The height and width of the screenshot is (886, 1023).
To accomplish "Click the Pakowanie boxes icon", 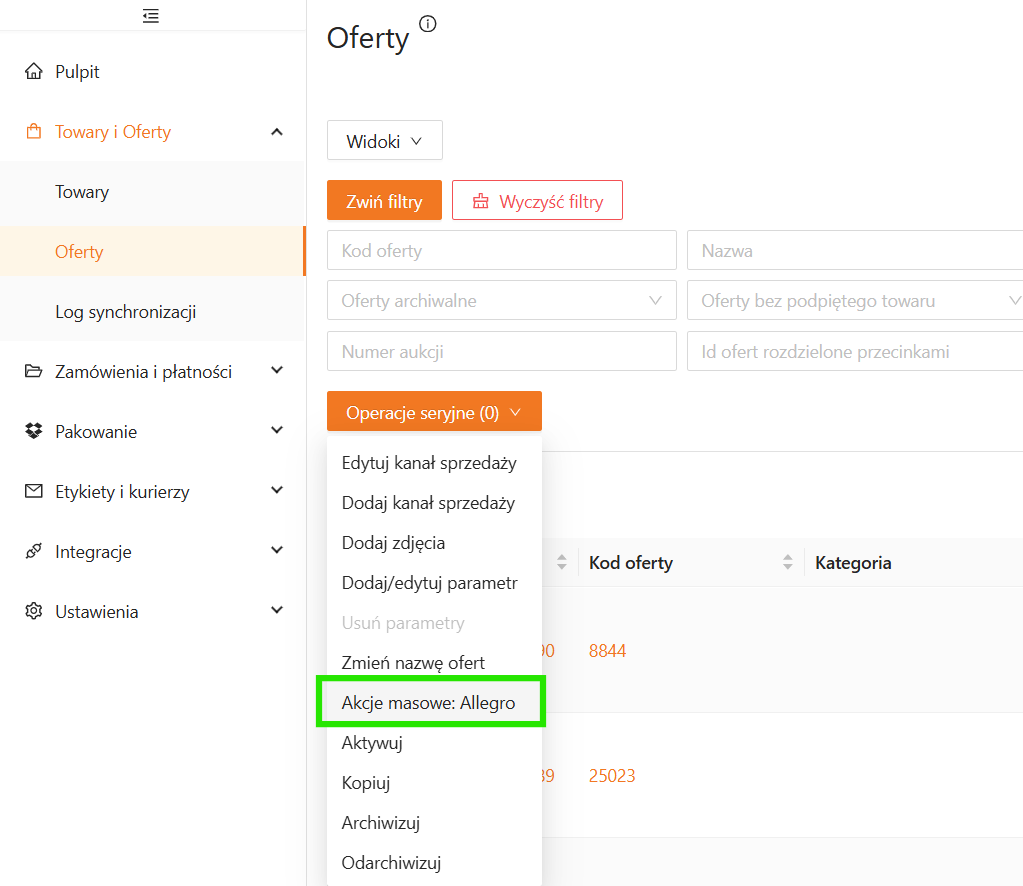I will pyautogui.click(x=34, y=432).
